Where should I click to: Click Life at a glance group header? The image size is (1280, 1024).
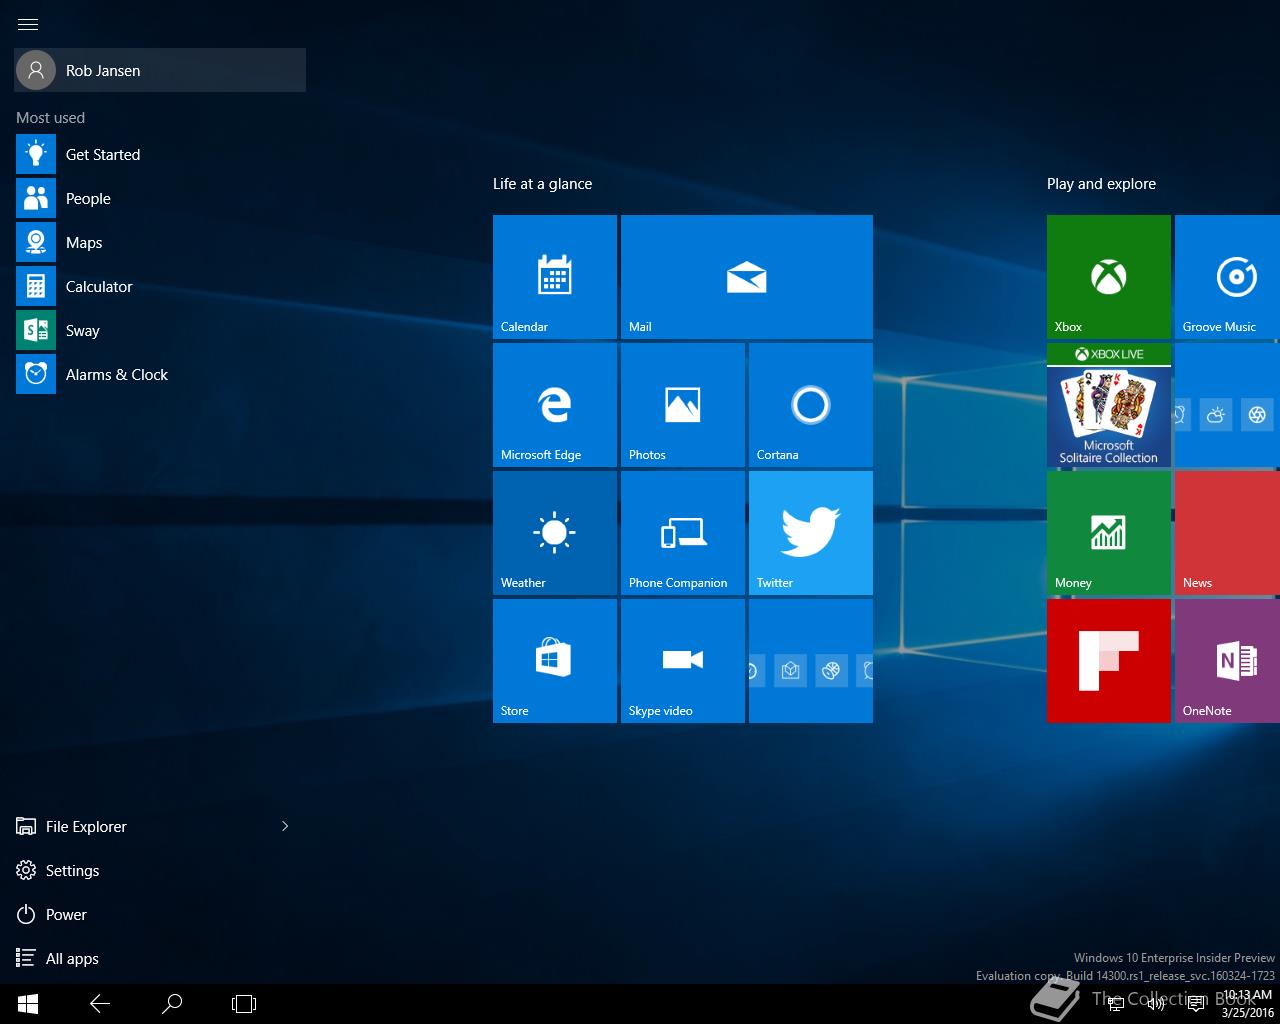pyautogui.click(x=542, y=184)
